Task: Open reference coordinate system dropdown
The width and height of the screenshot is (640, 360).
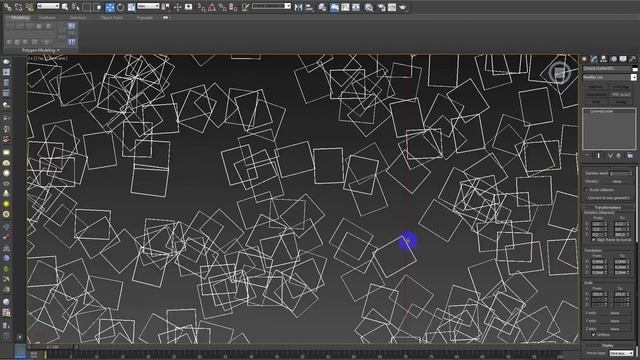Action: pos(148,6)
